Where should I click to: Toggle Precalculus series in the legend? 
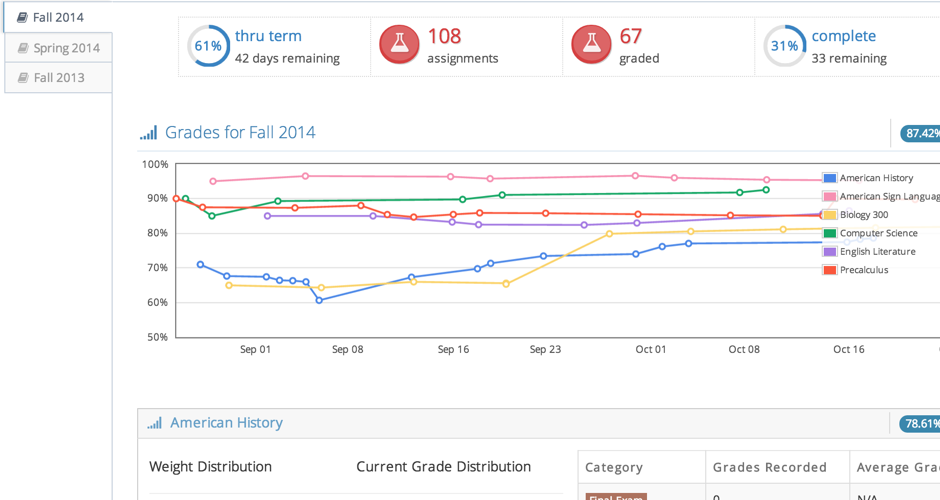tap(863, 270)
